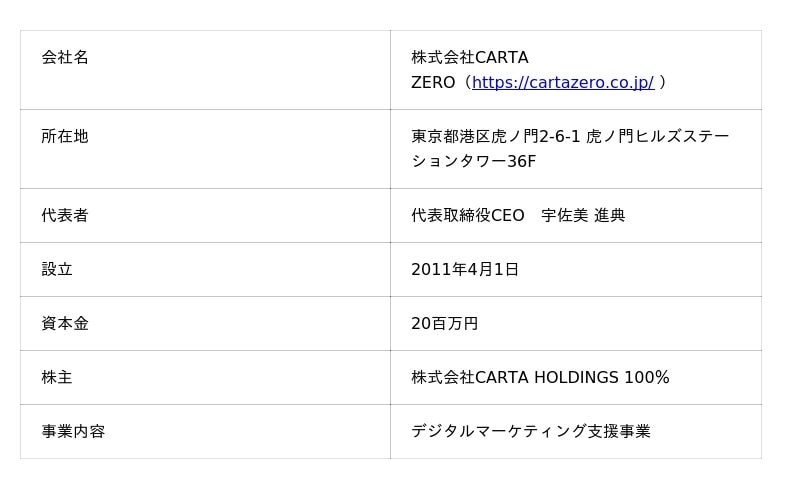Click the 20百万円 capital value
The width and height of the screenshot is (800, 489).
[x=445, y=323]
